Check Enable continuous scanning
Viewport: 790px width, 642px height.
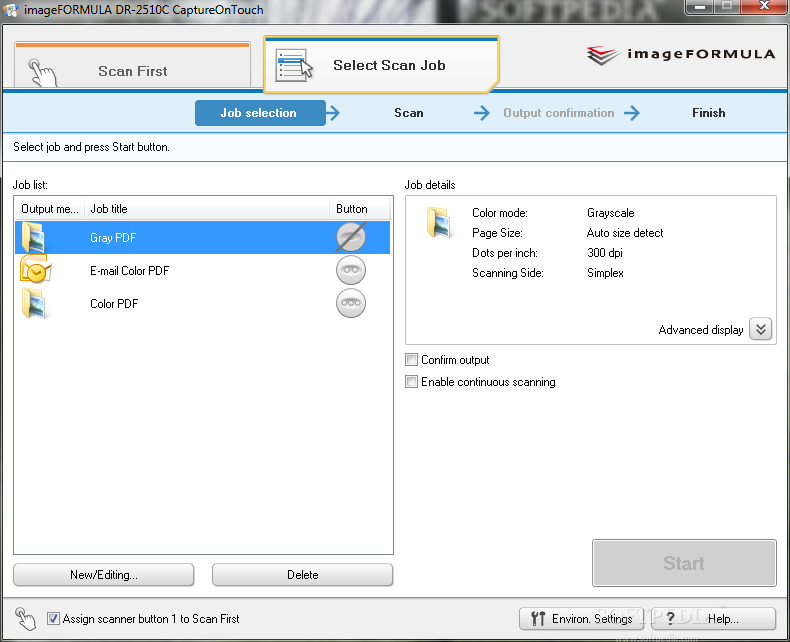pos(412,382)
